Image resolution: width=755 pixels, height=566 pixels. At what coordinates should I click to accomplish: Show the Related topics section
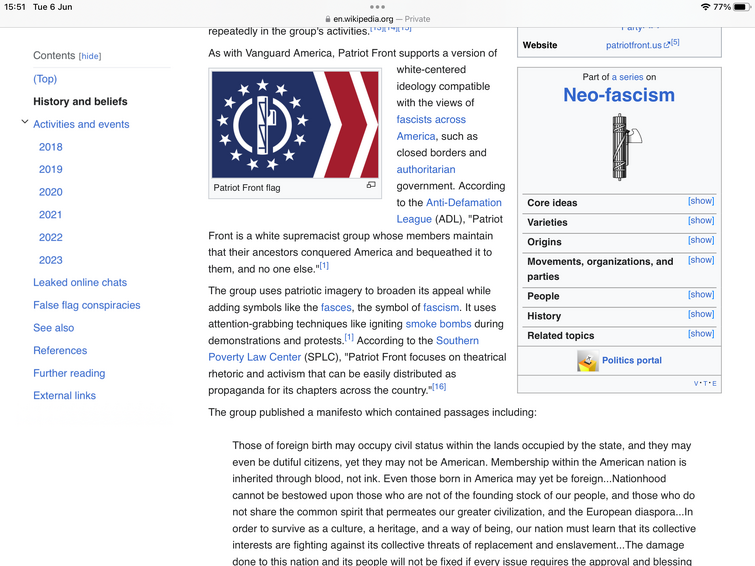click(701, 334)
